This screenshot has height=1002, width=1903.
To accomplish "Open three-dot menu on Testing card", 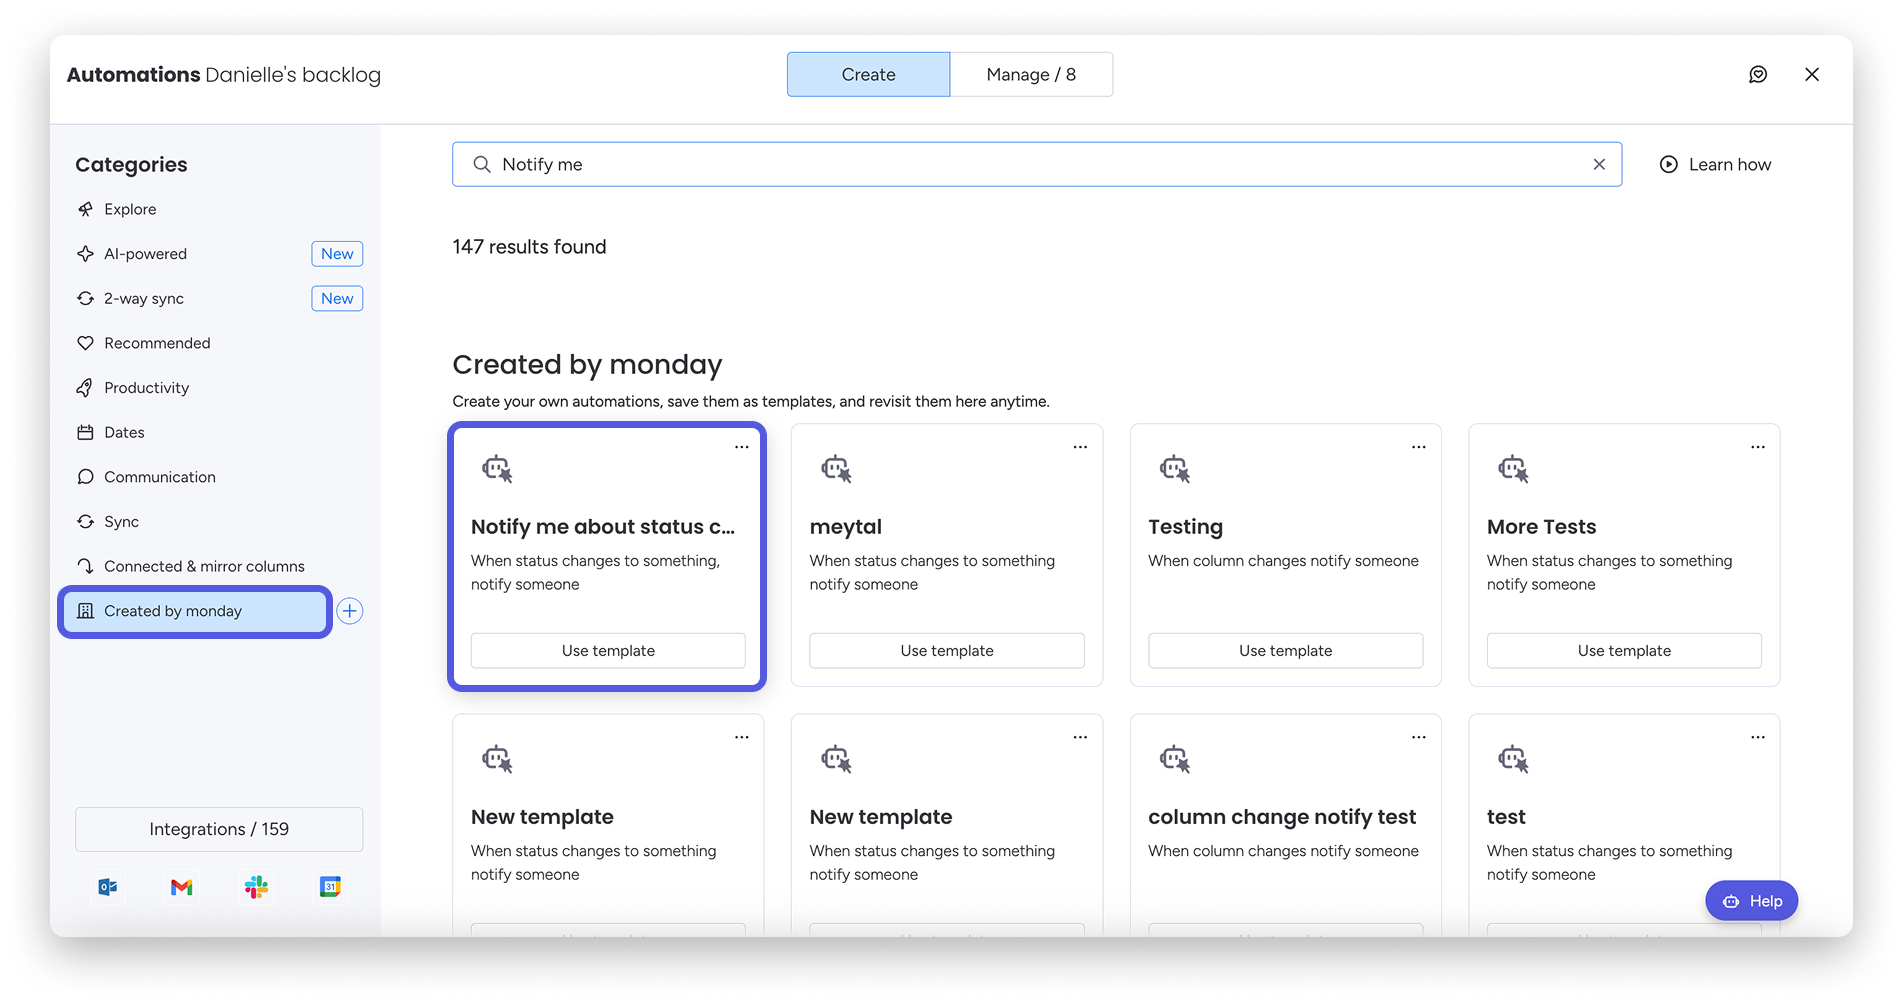I will point(1418,447).
